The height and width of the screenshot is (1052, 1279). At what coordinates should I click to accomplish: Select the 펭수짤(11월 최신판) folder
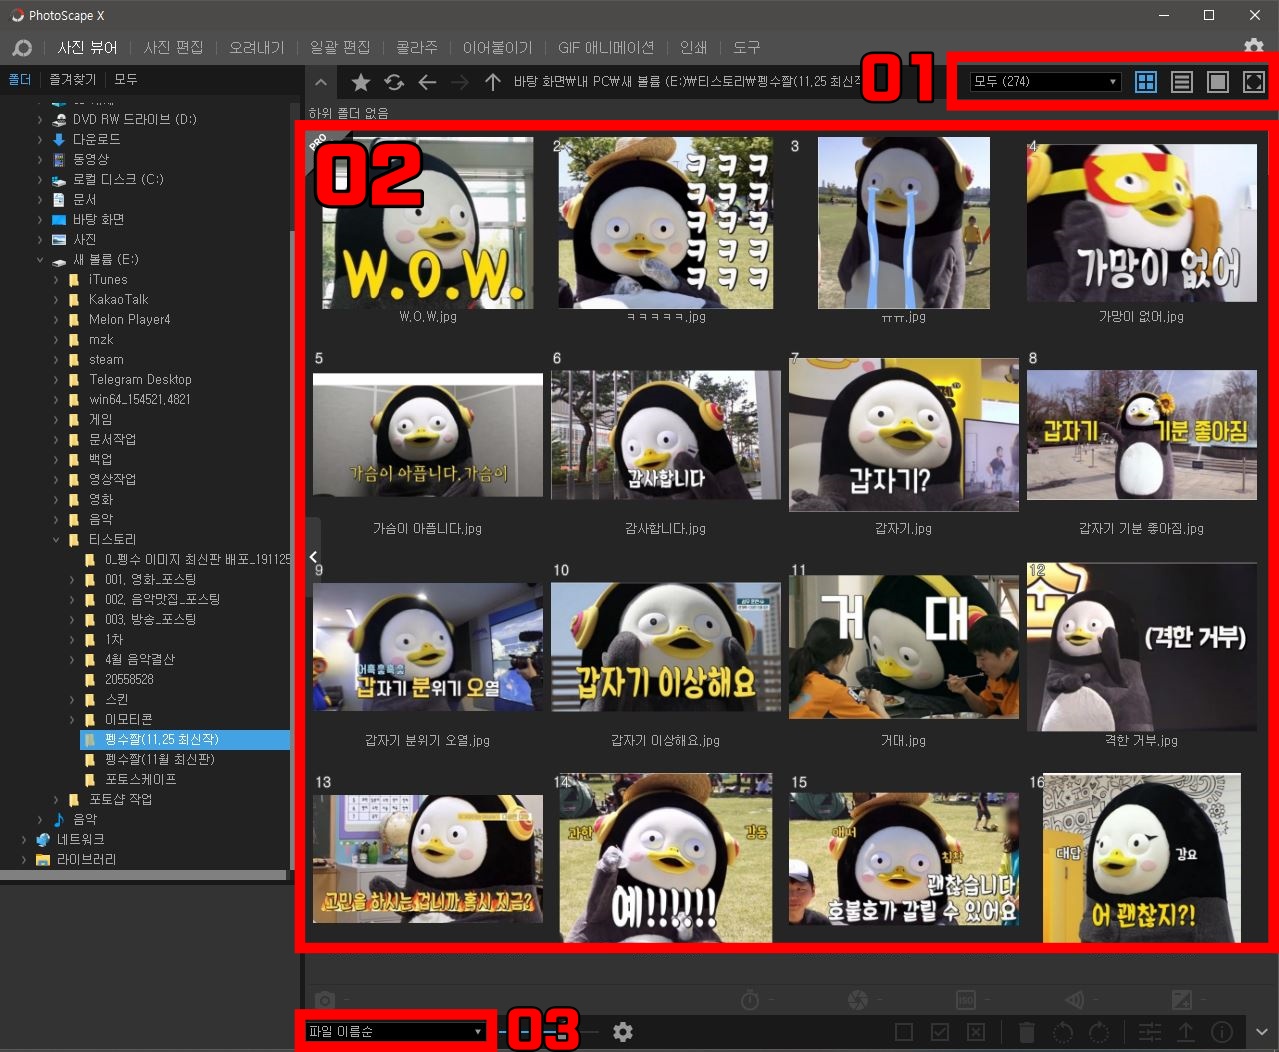pyautogui.click(x=160, y=760)
